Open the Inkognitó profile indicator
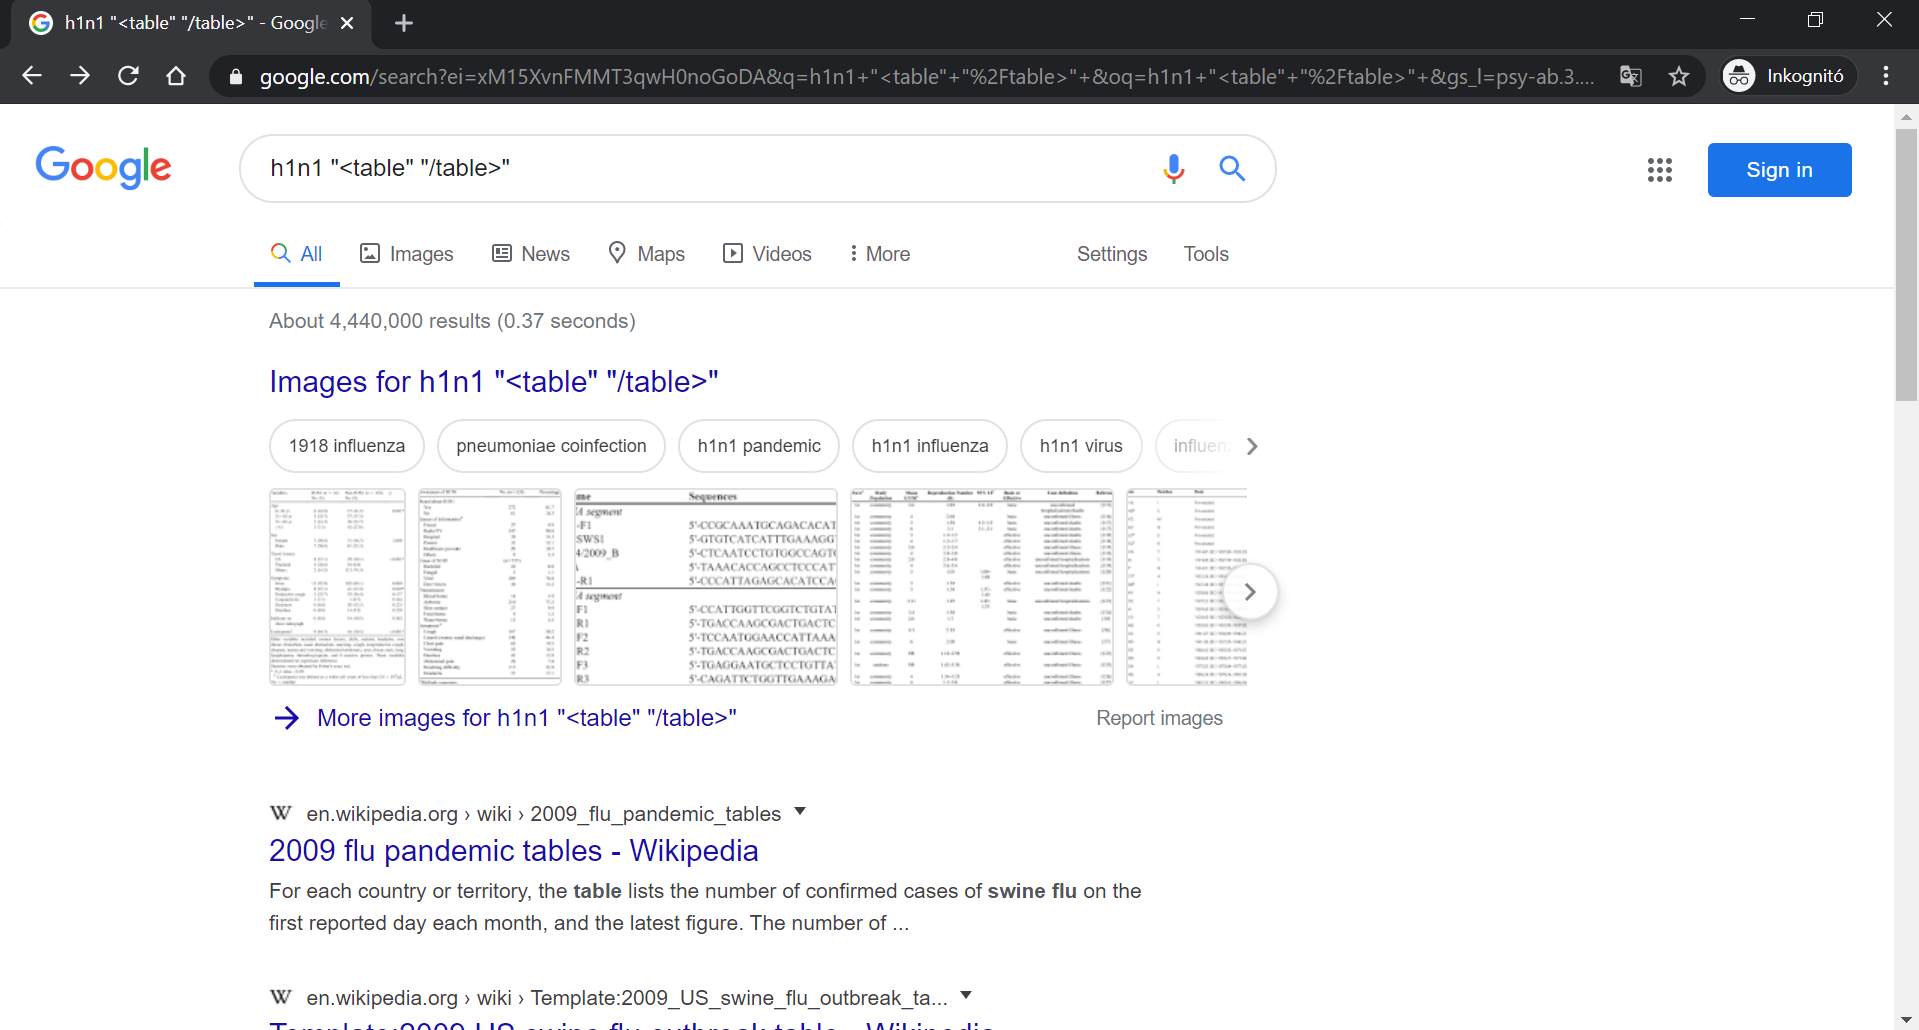The height and width of the screenshot is (1030, 1919). [1787, 76]
